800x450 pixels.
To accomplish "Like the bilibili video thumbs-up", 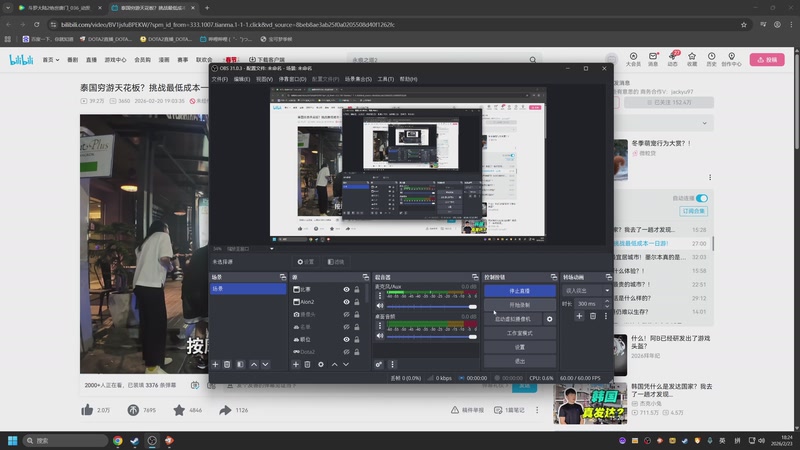I will tap(87, 410).
